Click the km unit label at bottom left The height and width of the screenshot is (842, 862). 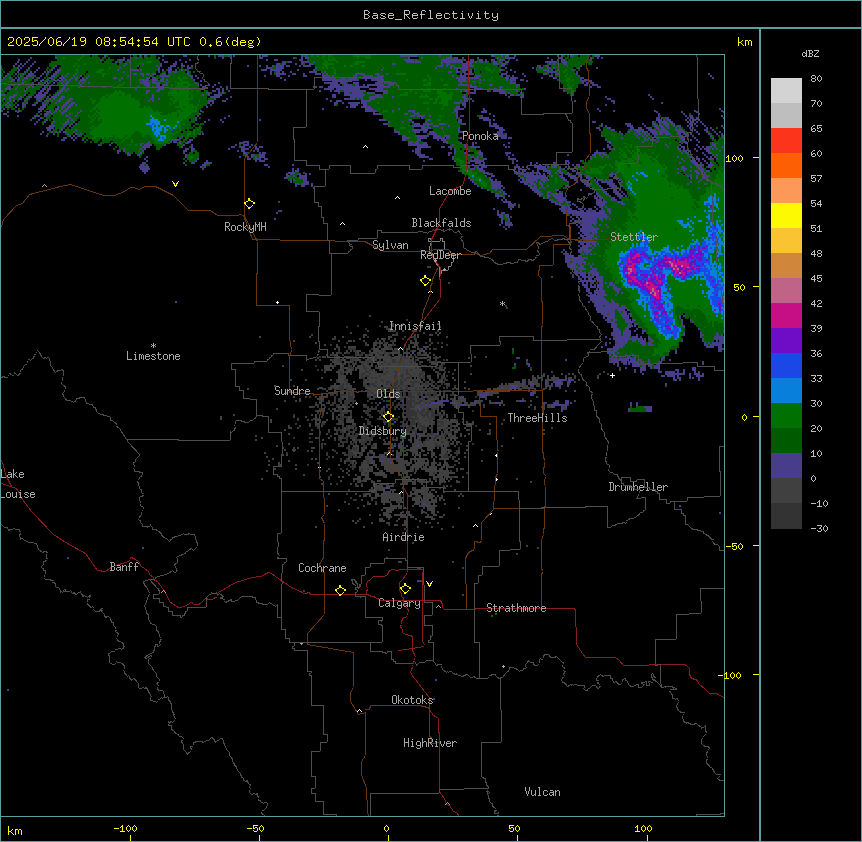click(14, 831)
